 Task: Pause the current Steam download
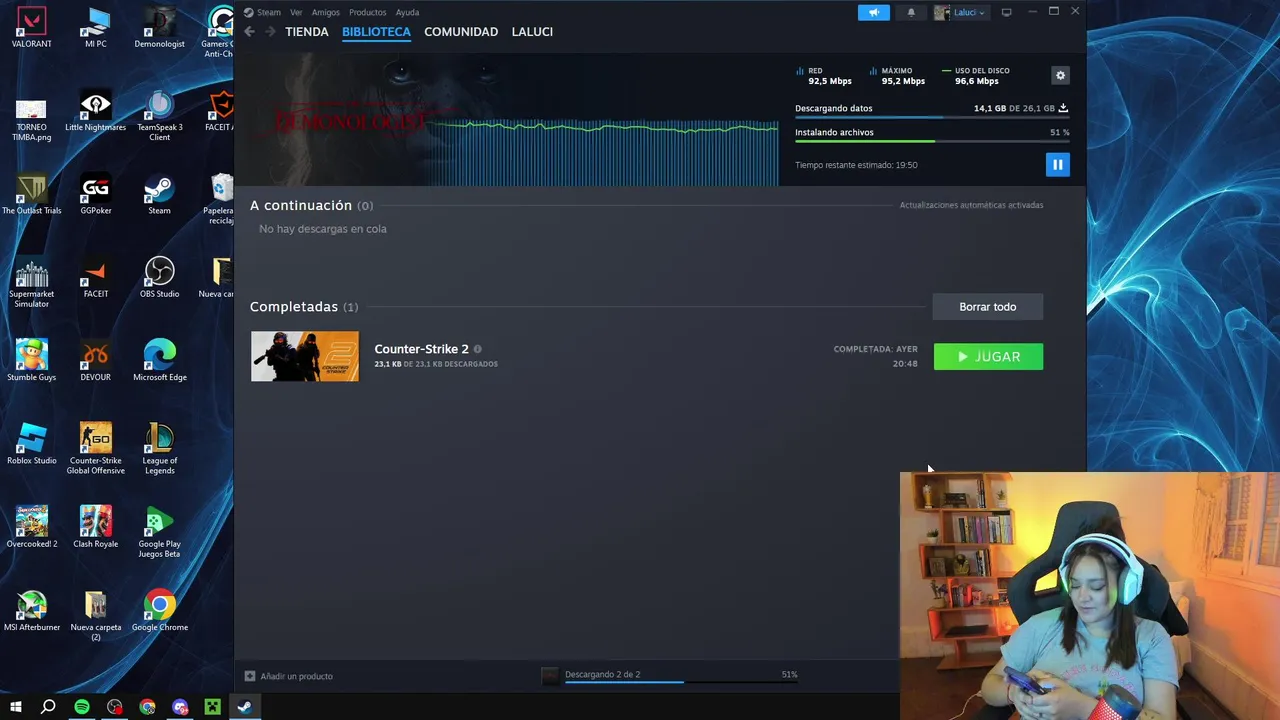pyautogui.click(x=1057, y=165)
